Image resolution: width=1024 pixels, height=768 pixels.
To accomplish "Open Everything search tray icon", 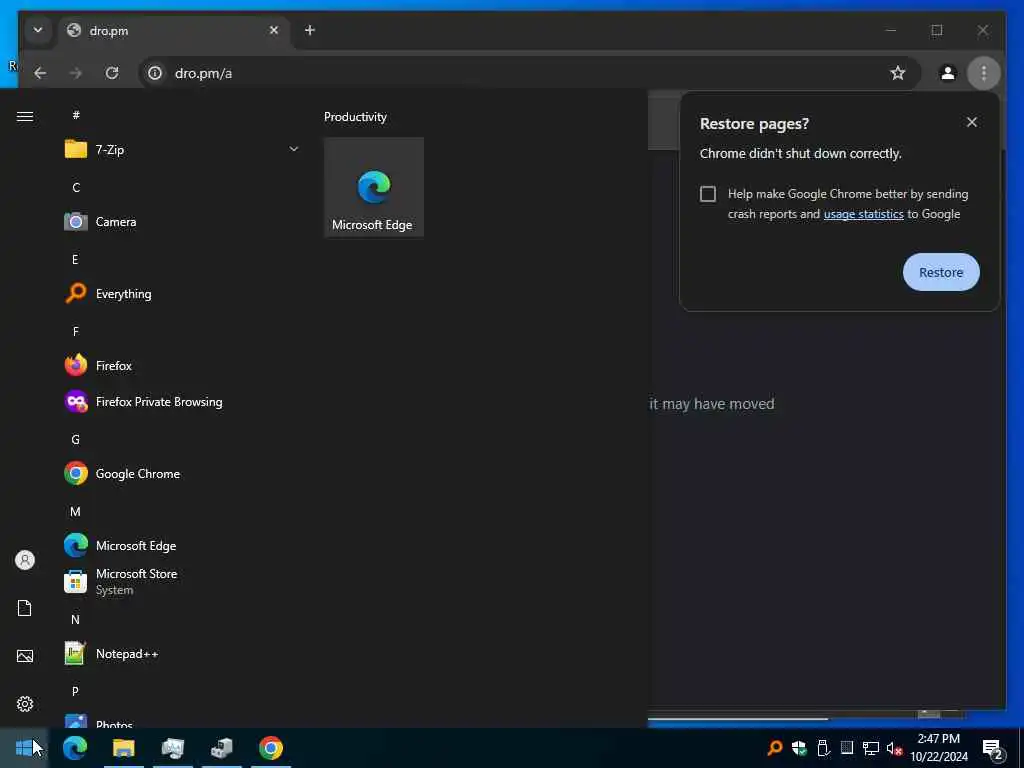I will [775, 748].
